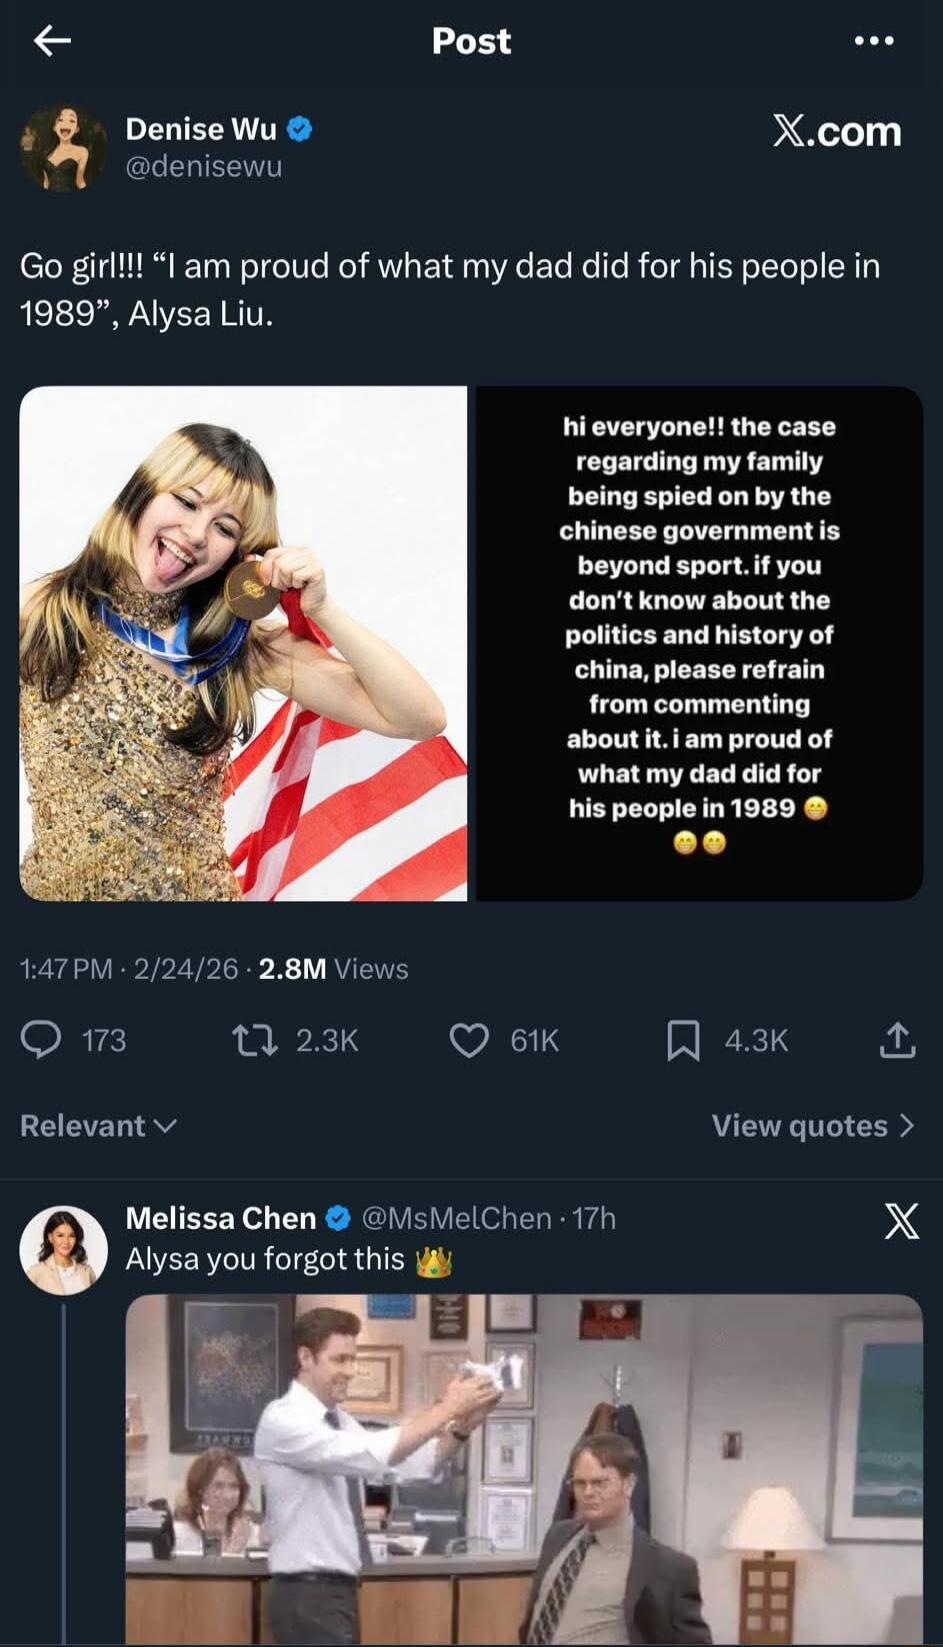Bookmark the post with the bookmark icon
The image size is (943, 1647).
683,1040
